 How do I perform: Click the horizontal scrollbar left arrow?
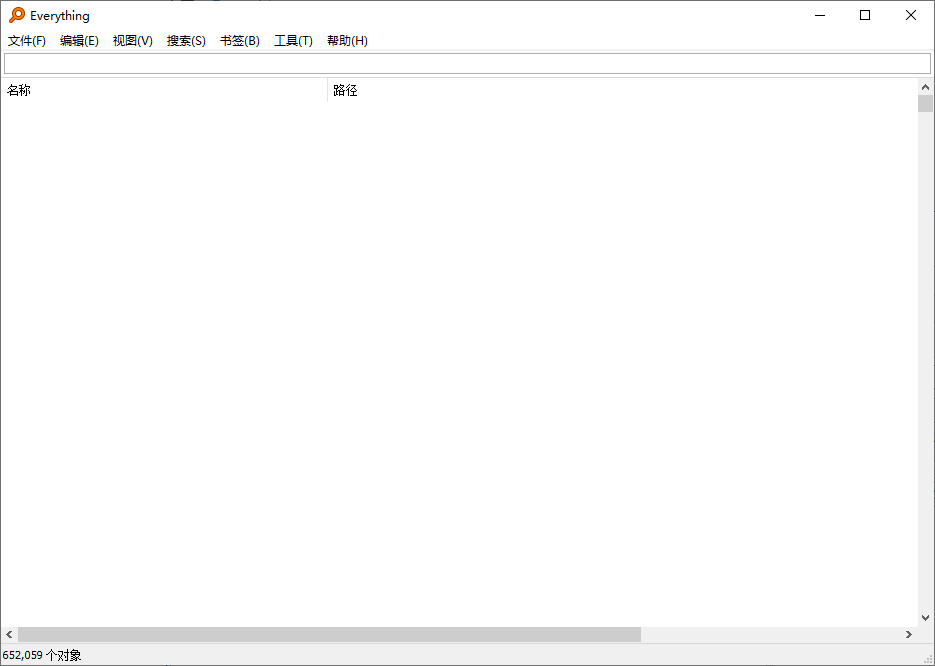point(9,634)
